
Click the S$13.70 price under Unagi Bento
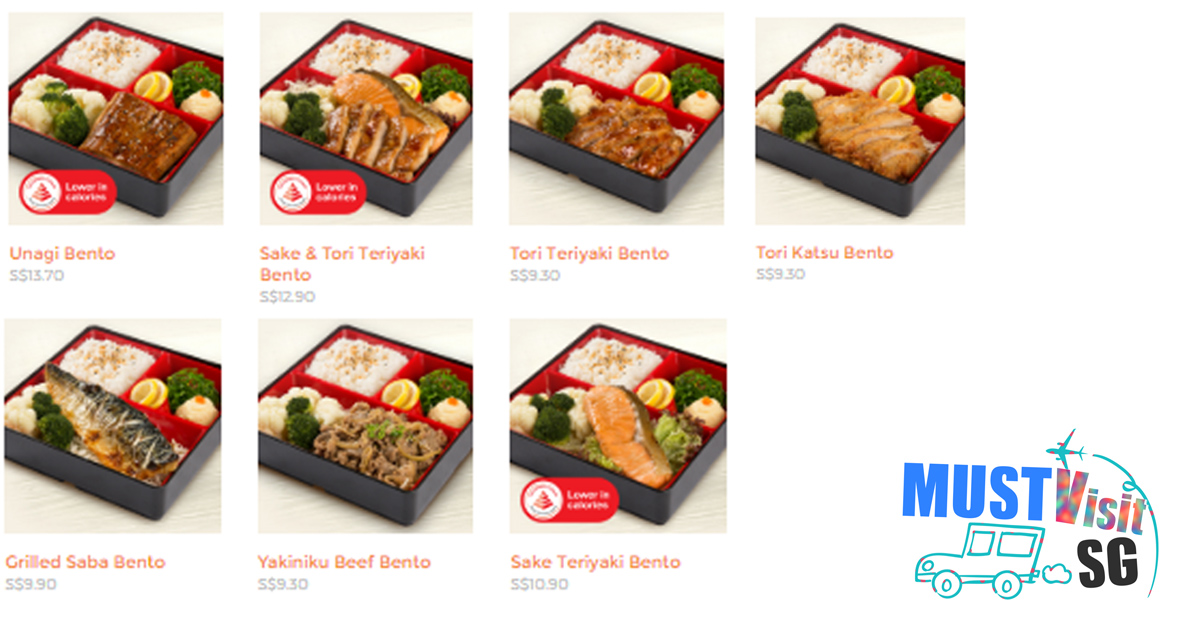[x=37, y=275]
